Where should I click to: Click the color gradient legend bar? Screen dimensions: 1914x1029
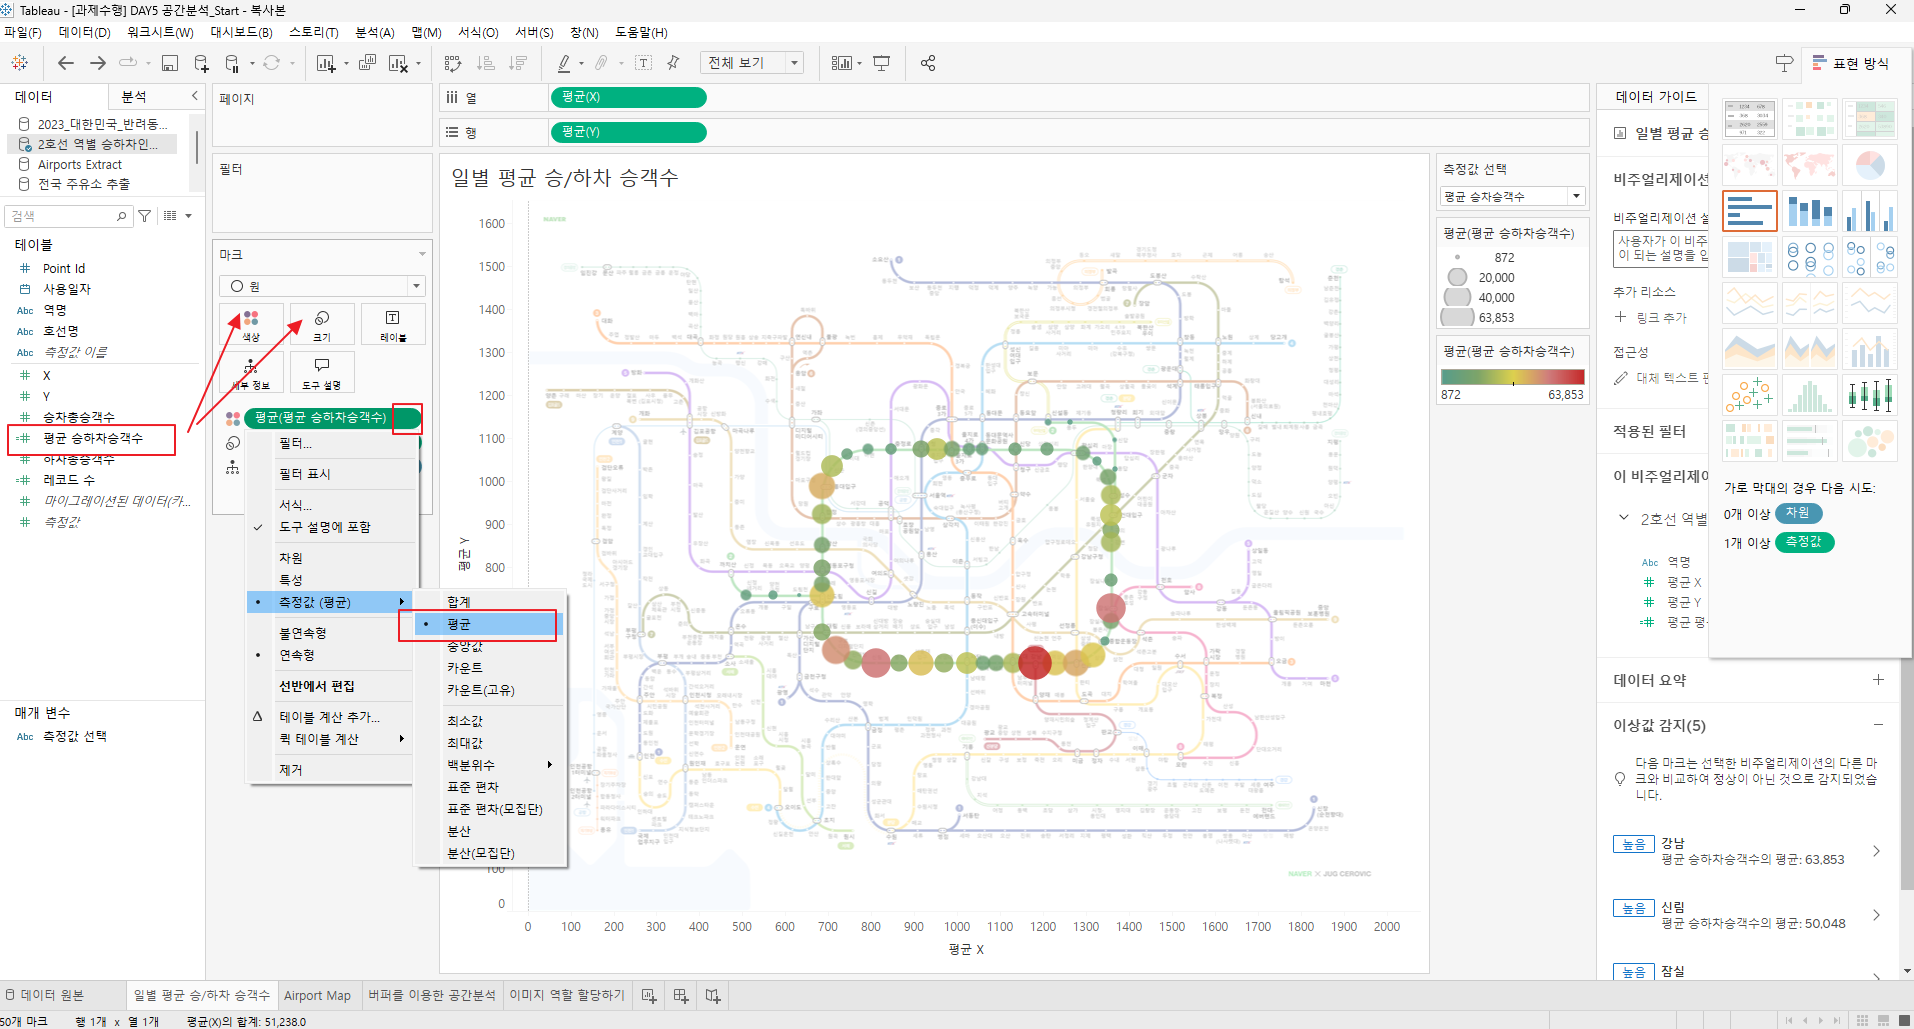coord(1512,377)
